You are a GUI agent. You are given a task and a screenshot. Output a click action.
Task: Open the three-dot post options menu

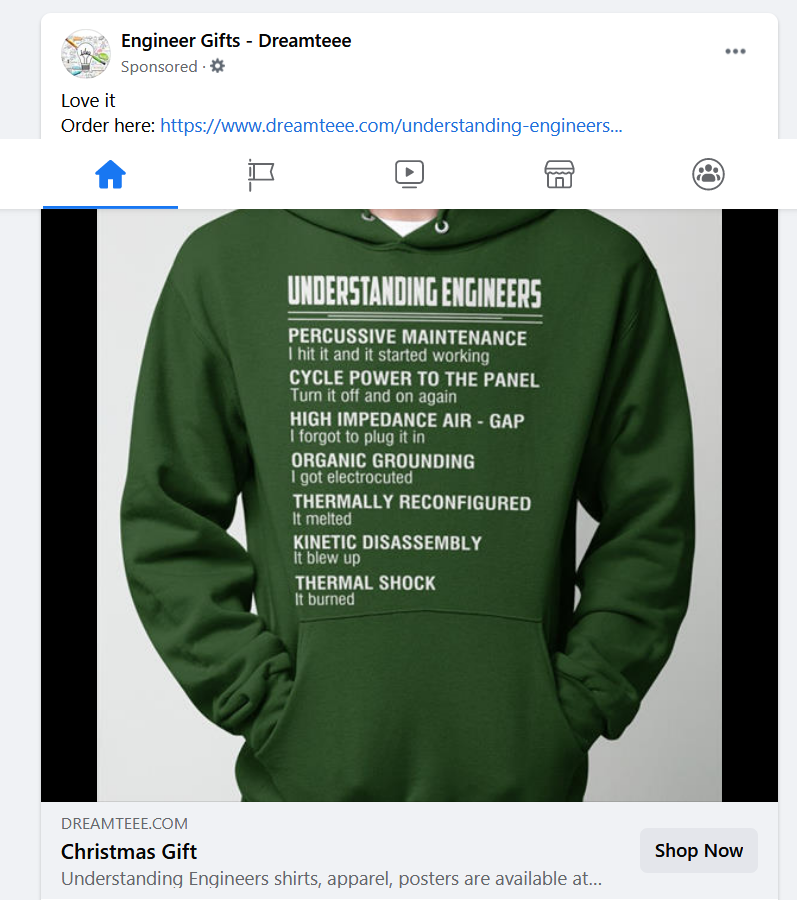tap(735, 52)
